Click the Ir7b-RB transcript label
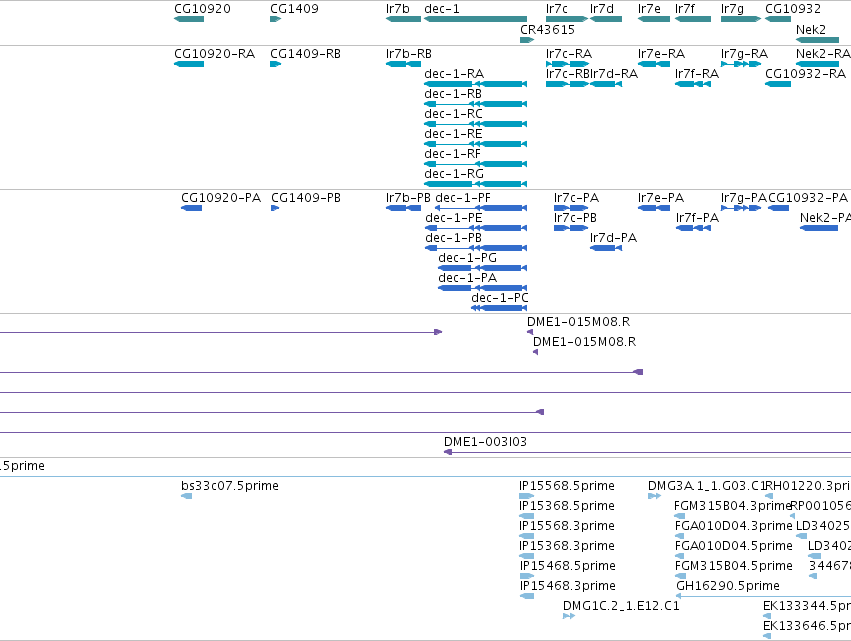 [x=409, y=54]
